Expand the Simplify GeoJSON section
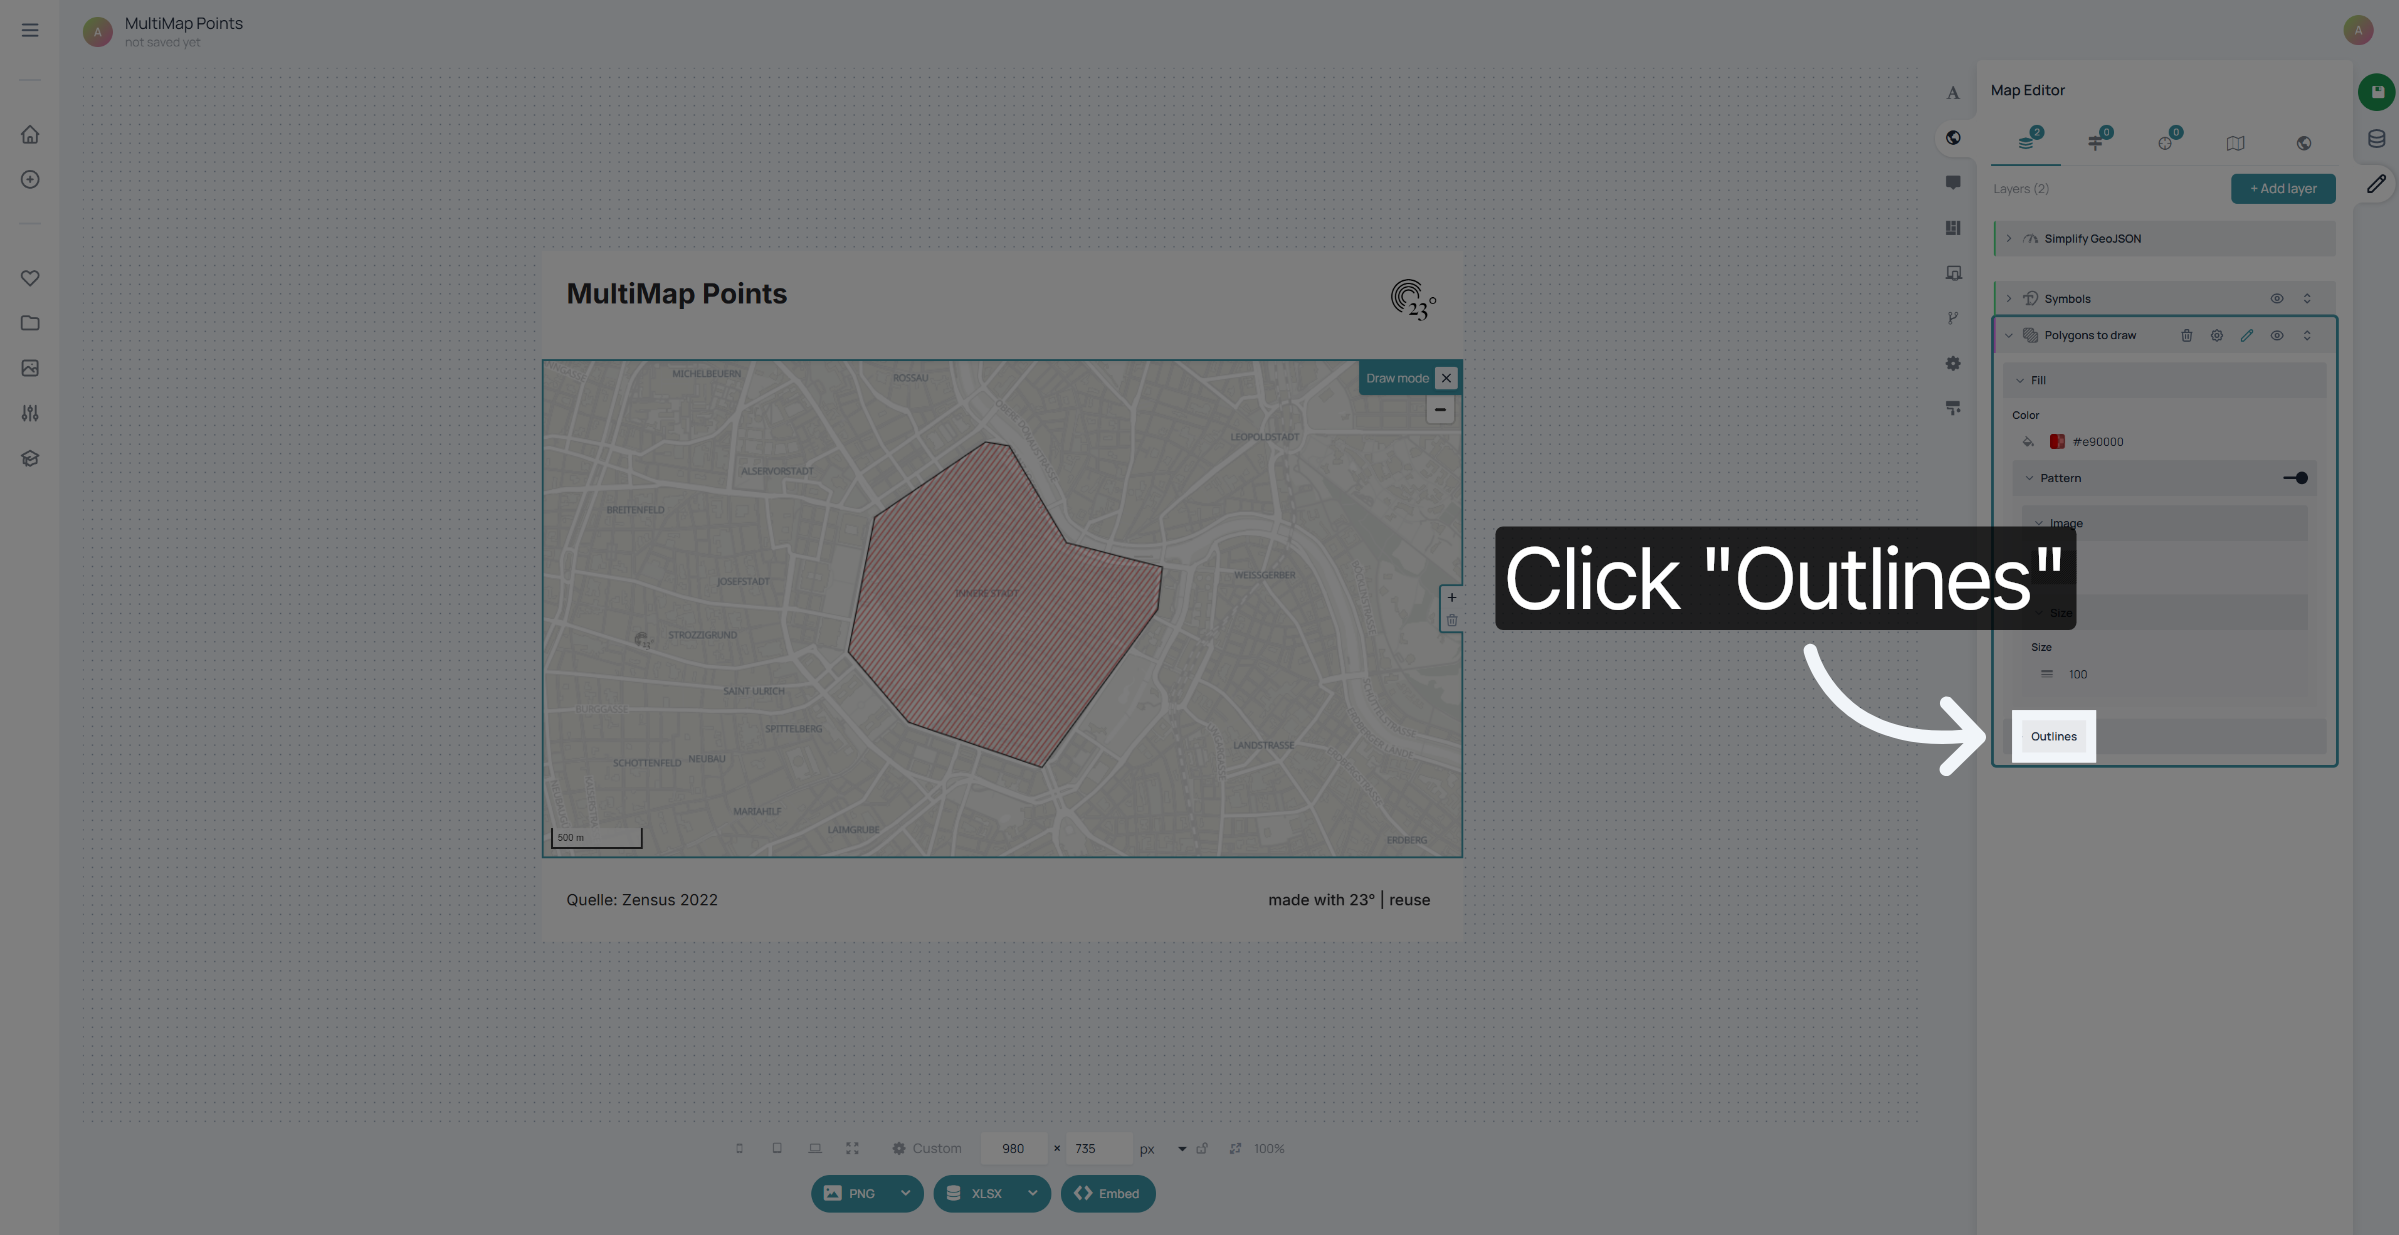The height and width of the screenshot is (1235, 2399). tap(2009, 239)
